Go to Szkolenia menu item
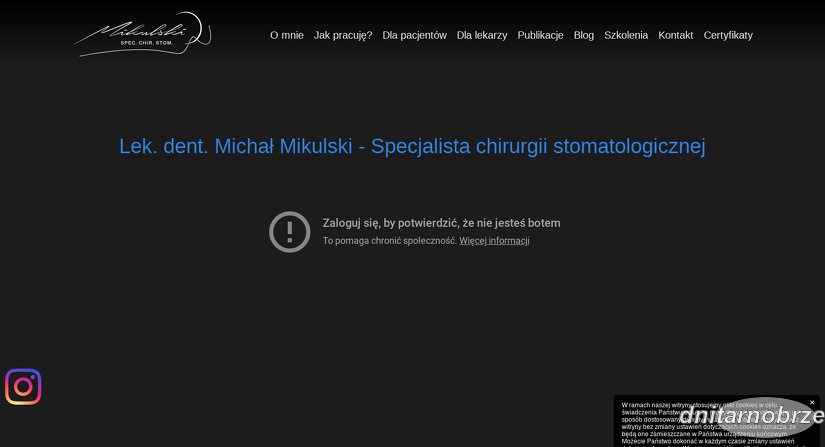825x447 pixels. click(626, 35)
